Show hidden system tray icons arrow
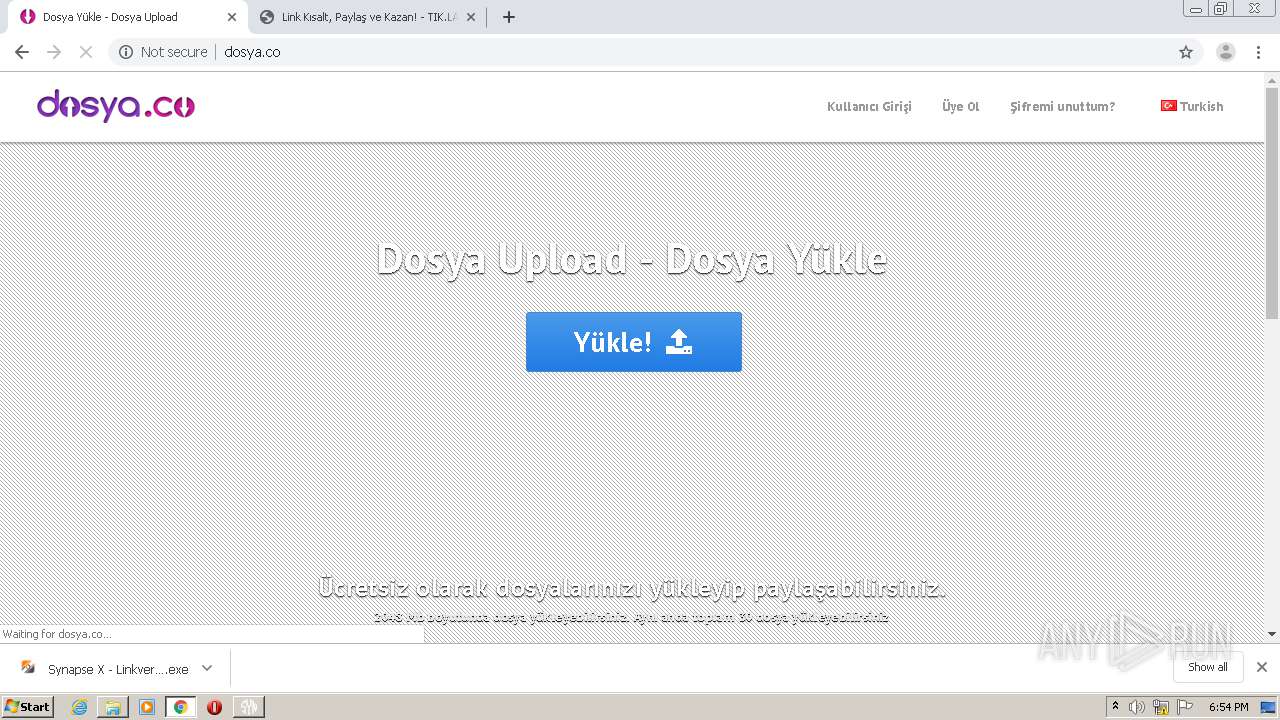The image size is (1280, 720). pos(1115,707)
